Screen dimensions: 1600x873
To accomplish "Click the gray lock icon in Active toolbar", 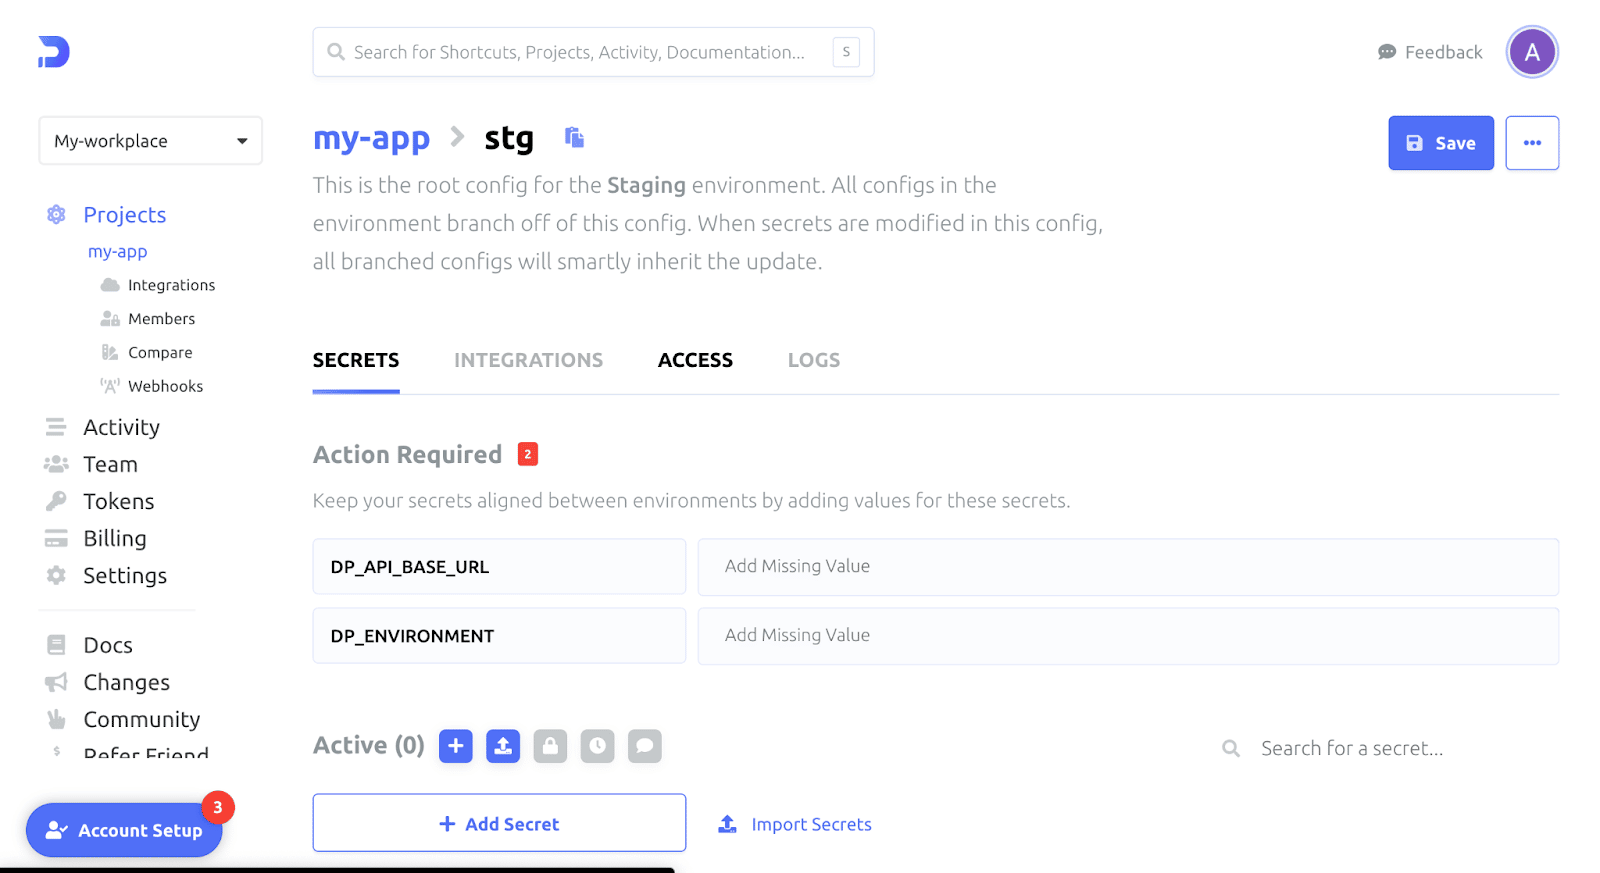I will pyautogui.click(x=550, y=746).
